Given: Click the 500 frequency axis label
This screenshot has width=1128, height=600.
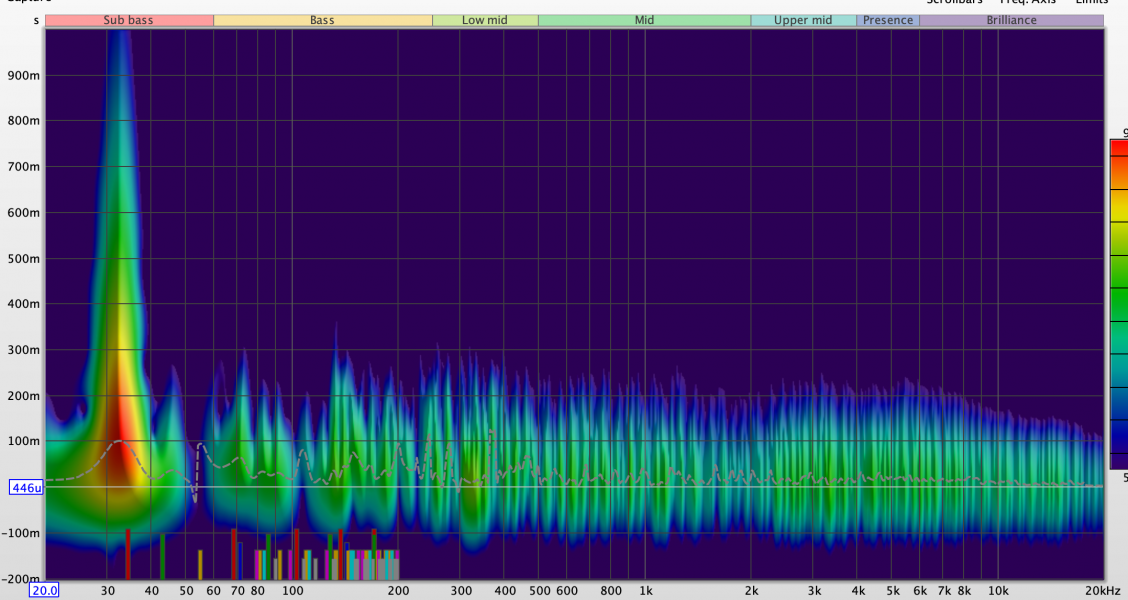Looking at the screenshot, I should [539, 591].
